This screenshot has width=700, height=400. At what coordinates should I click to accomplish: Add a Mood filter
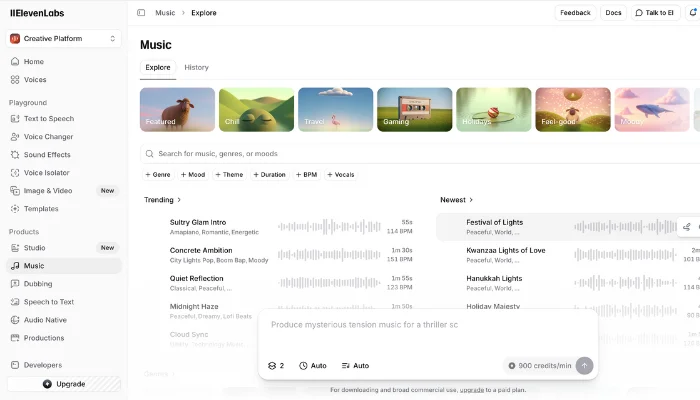[193, 175]
